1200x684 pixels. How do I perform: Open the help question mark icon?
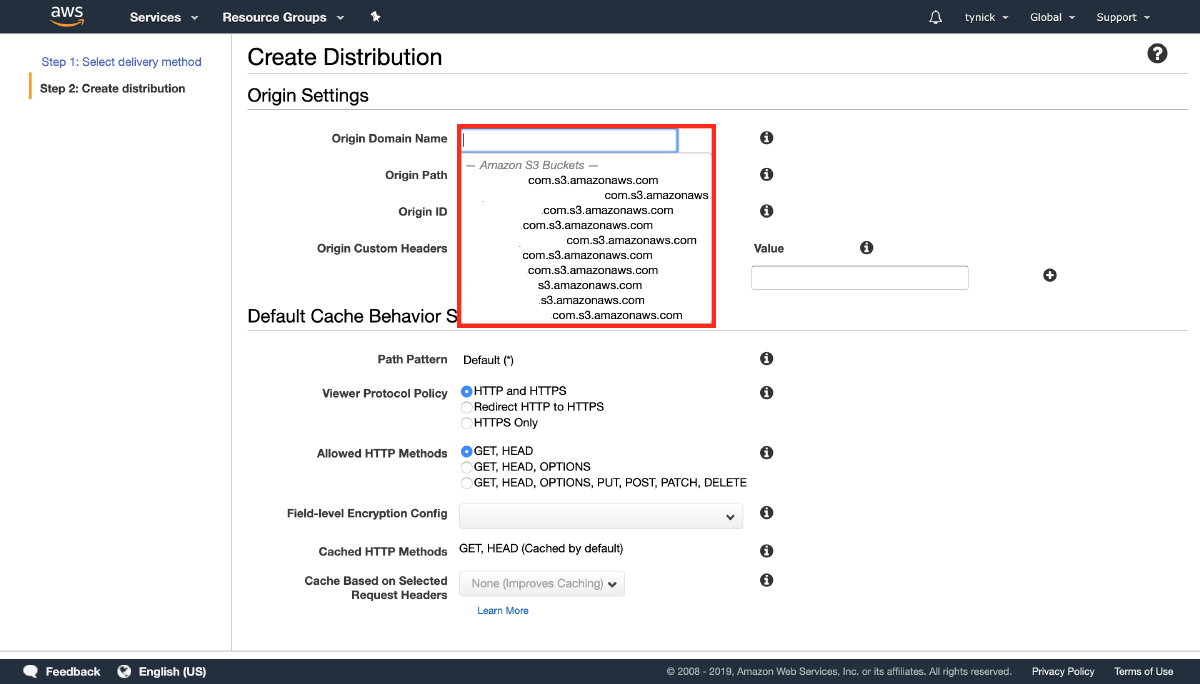coord(1157,54)
